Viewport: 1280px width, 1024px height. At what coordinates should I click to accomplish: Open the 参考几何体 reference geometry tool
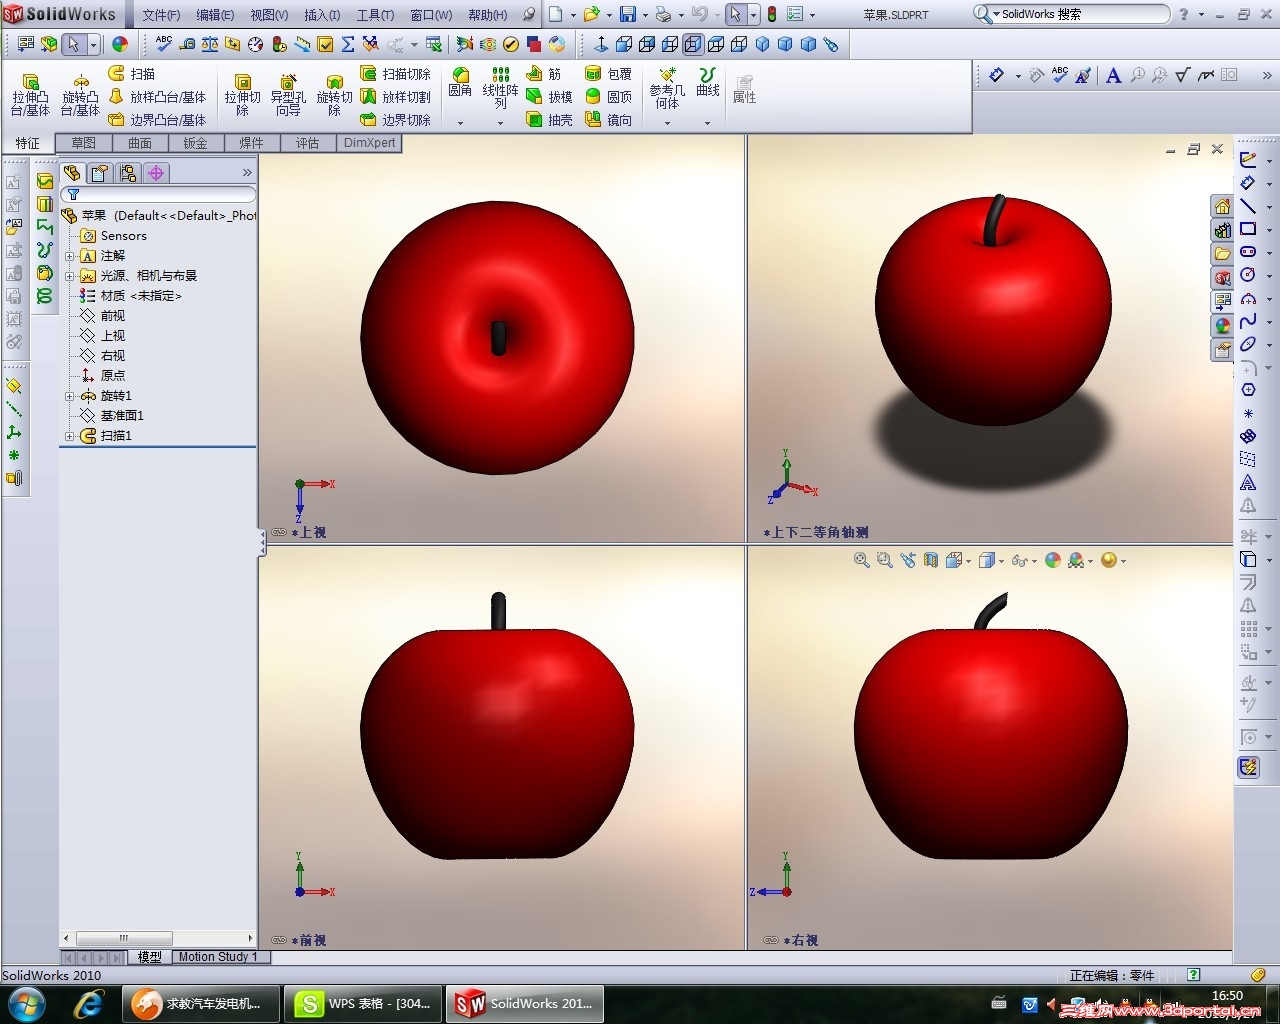[667, 88]
